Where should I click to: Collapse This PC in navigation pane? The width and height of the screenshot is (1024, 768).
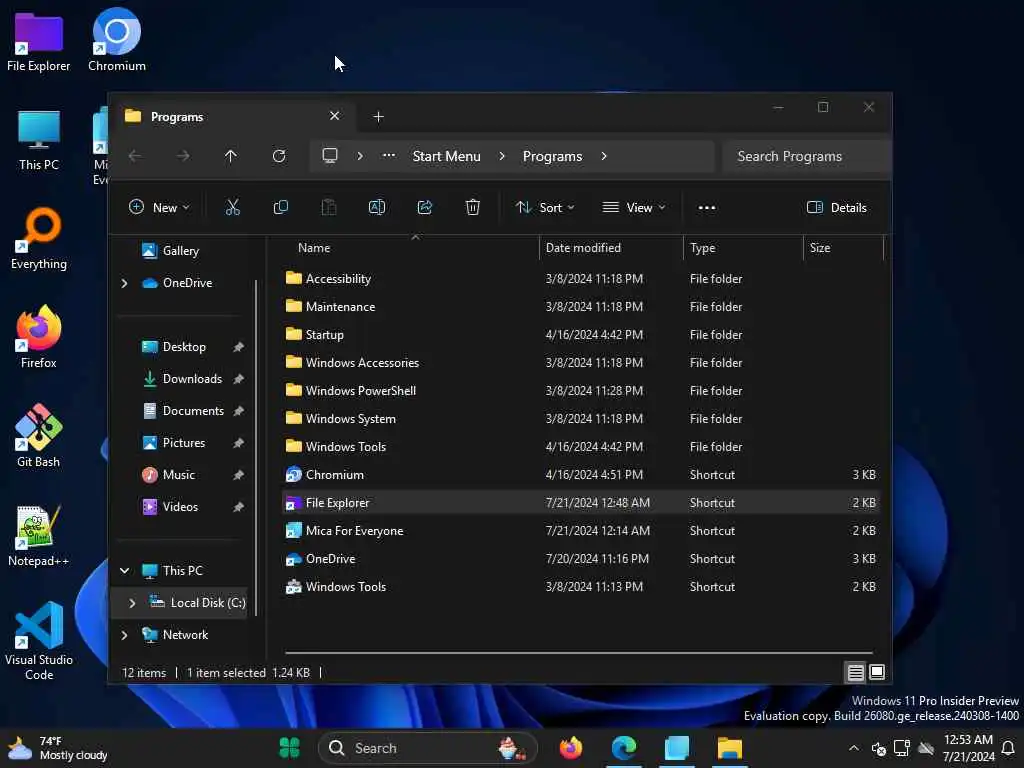[x=124, y=571]
